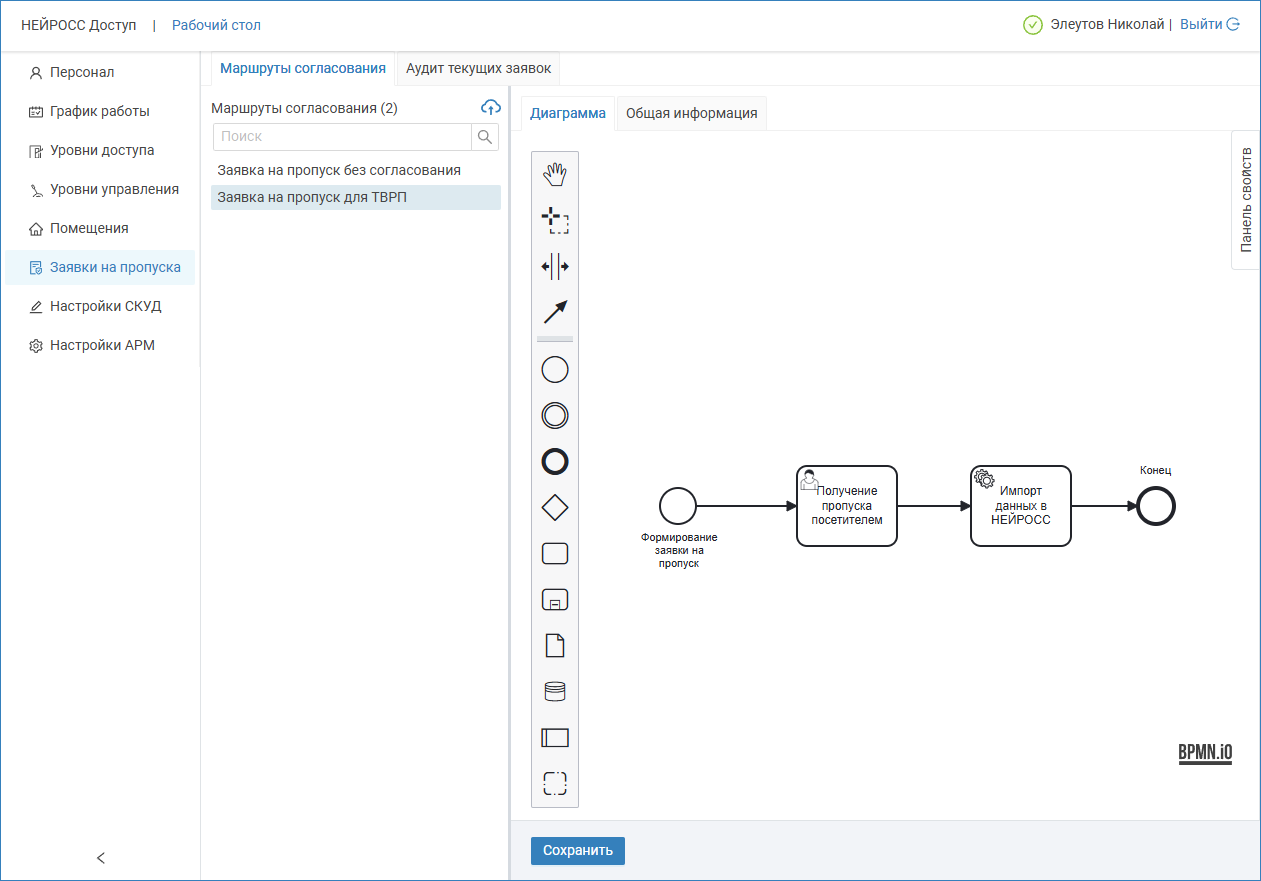The height and width of the screenshot is (881, 1261).
Task: Click the route search input field
Action: (x=342, y=137)
